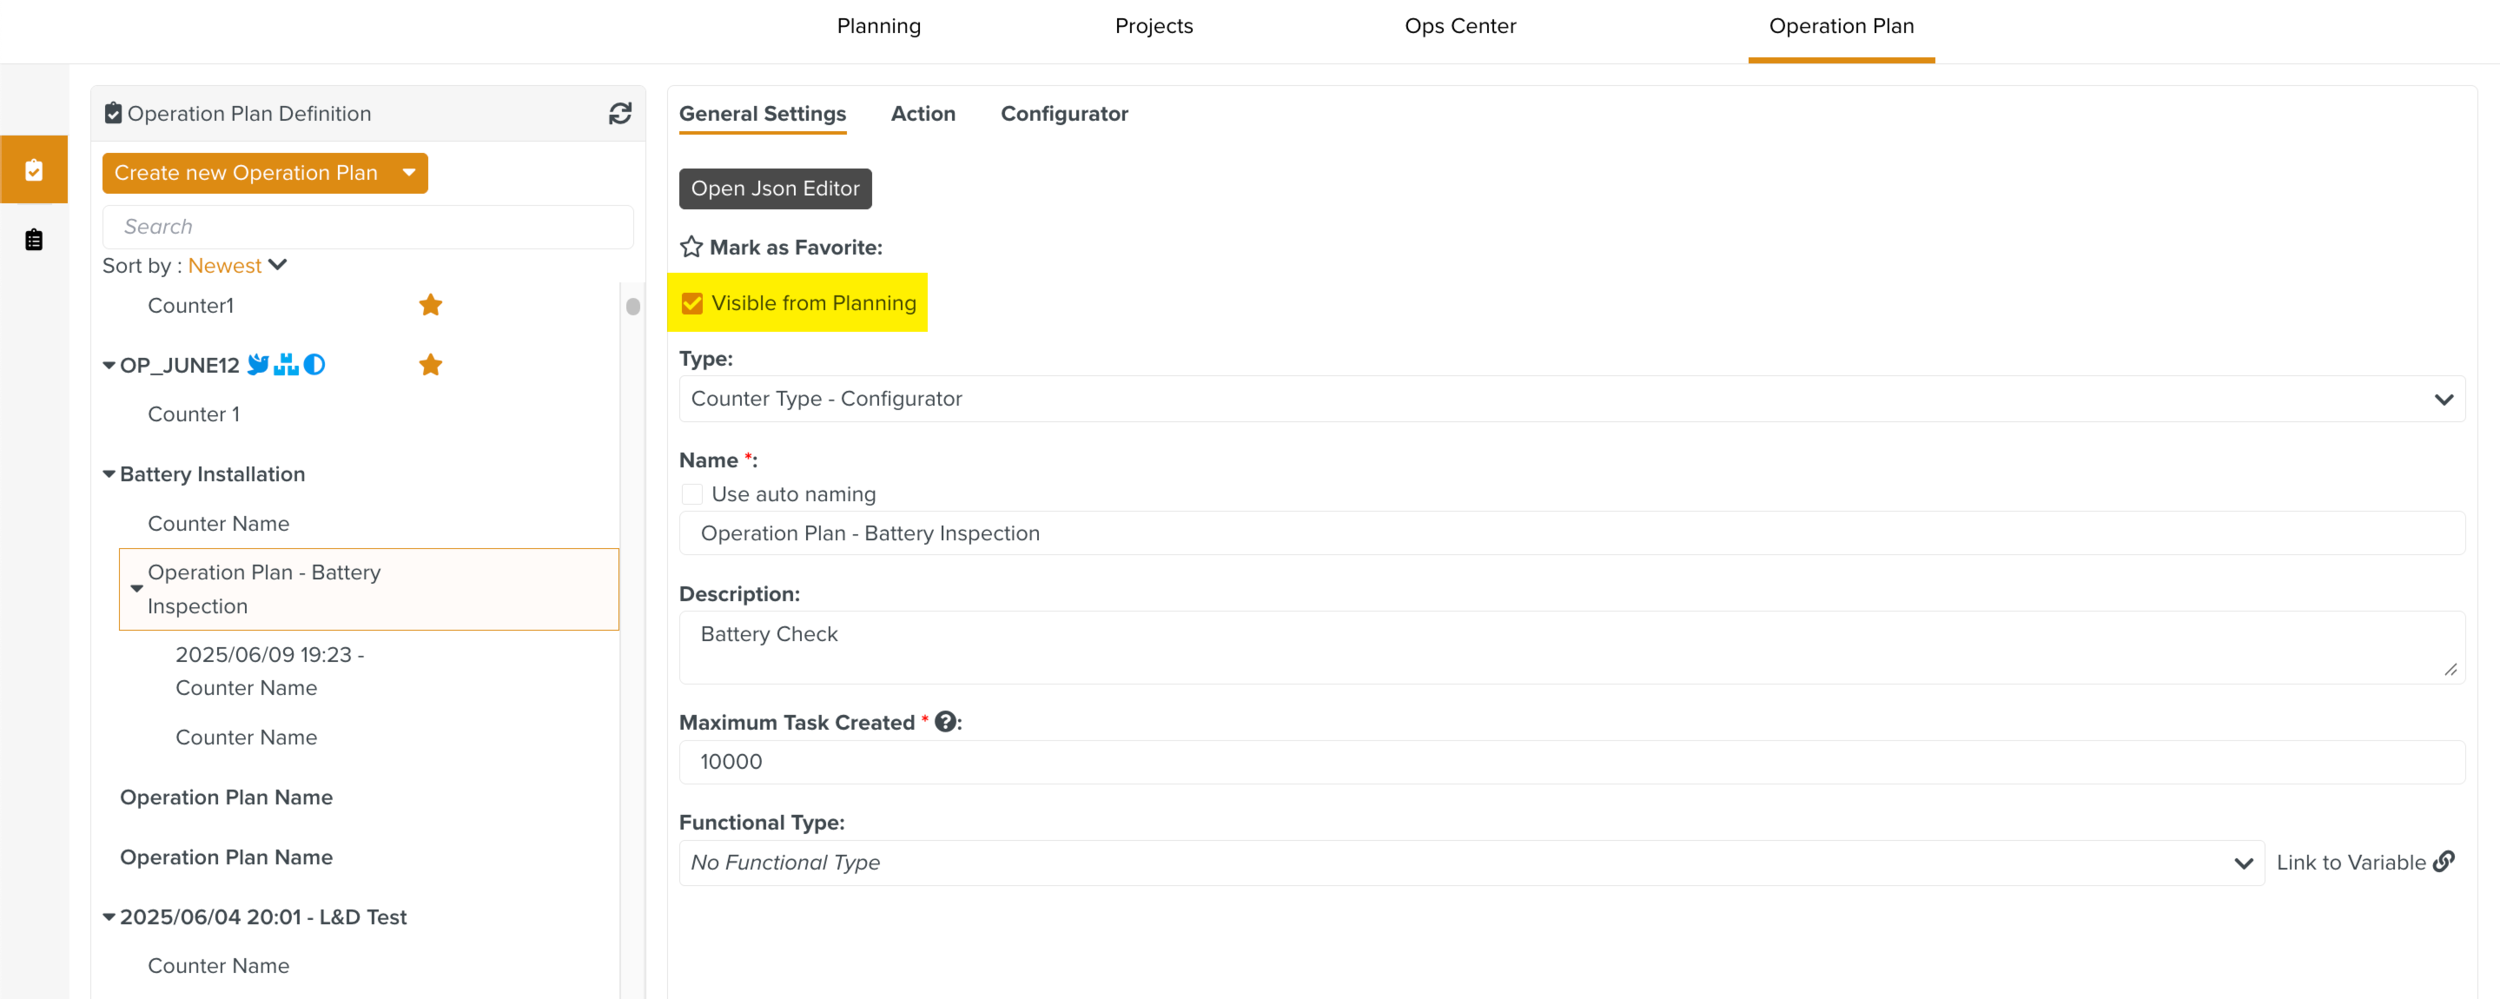Click the refresh icon in Operation Plan Definition header
Viewport: 2500px width, 999px height.
tap(620, 114)
